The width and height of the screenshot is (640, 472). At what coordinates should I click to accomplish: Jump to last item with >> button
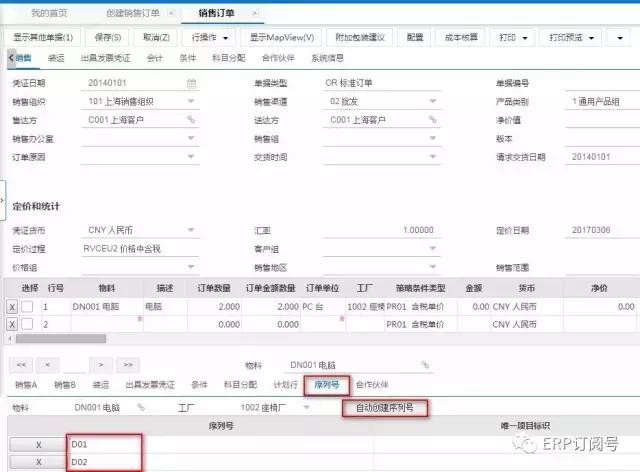click(128, 365)
